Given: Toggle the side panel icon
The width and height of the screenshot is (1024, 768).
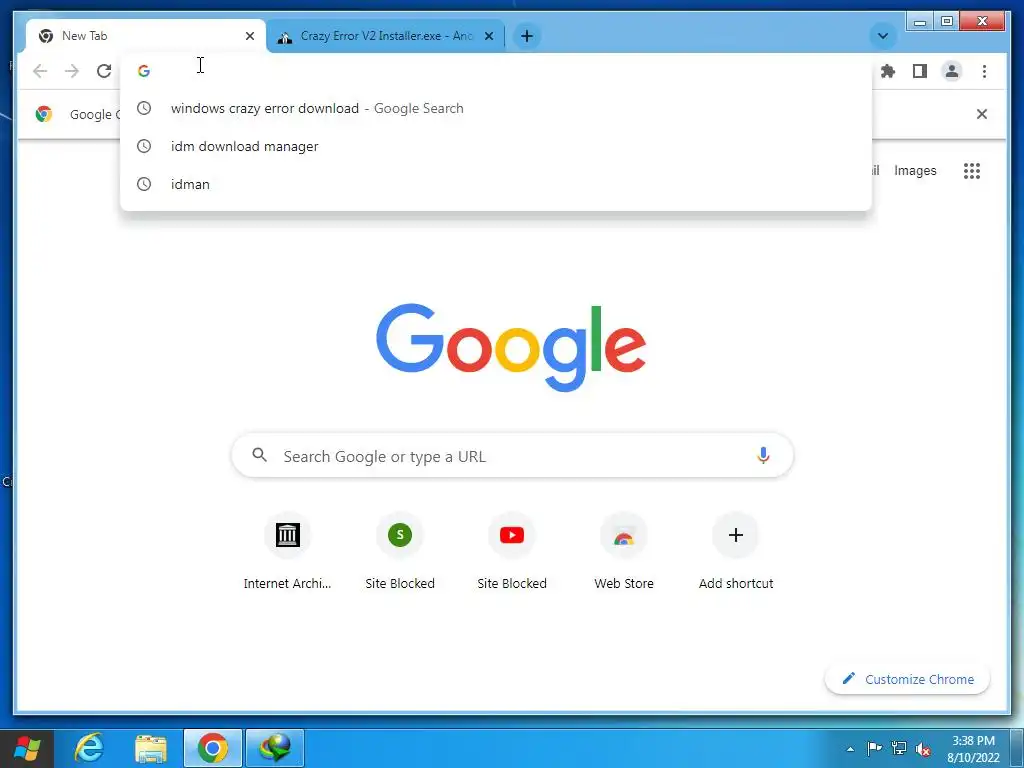Looking at the screenshot, I should [x=920, y=71].
